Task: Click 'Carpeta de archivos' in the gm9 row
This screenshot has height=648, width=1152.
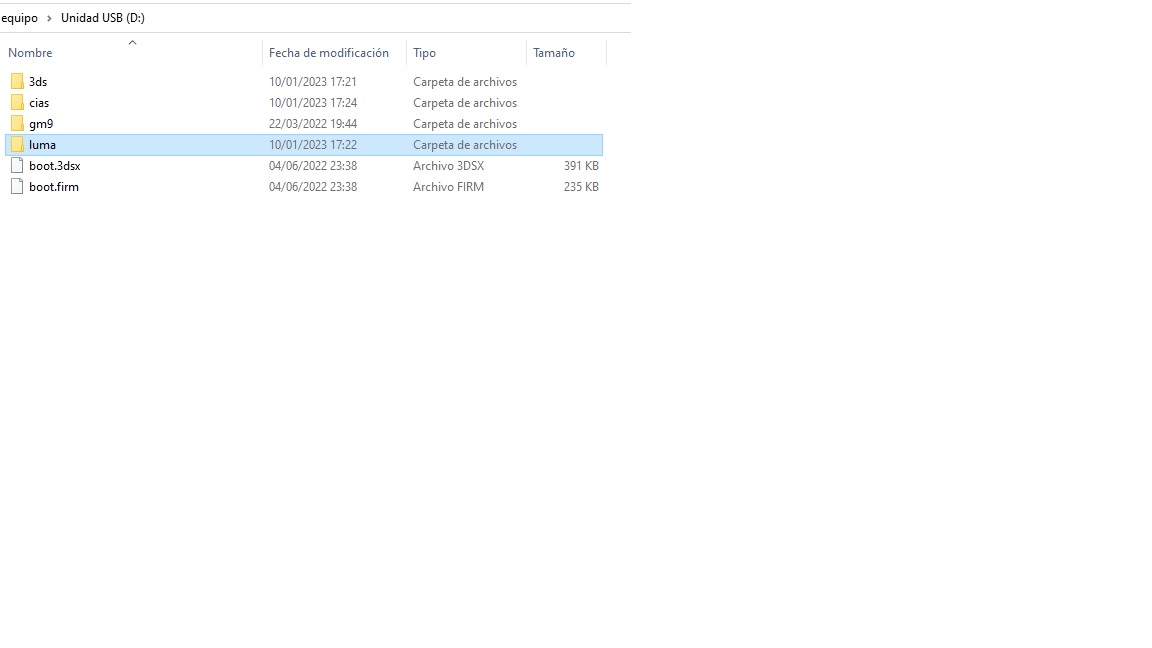Action: coord(465,123)
